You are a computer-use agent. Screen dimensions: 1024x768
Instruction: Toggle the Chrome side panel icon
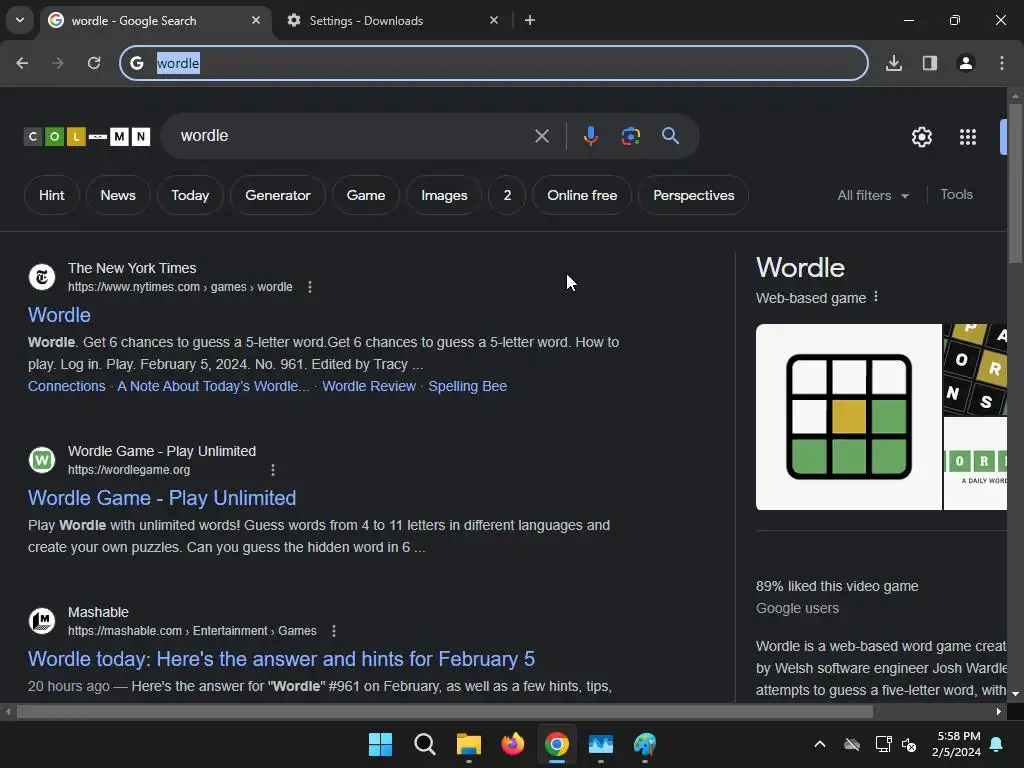[x=930, y=63]
